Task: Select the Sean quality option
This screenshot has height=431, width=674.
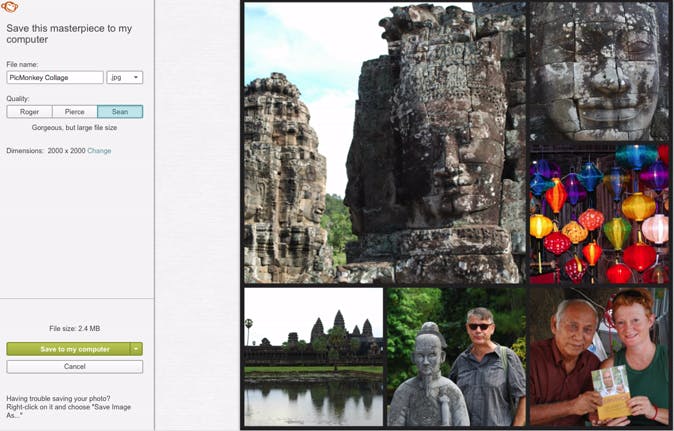Action: (x=120, y=112)
